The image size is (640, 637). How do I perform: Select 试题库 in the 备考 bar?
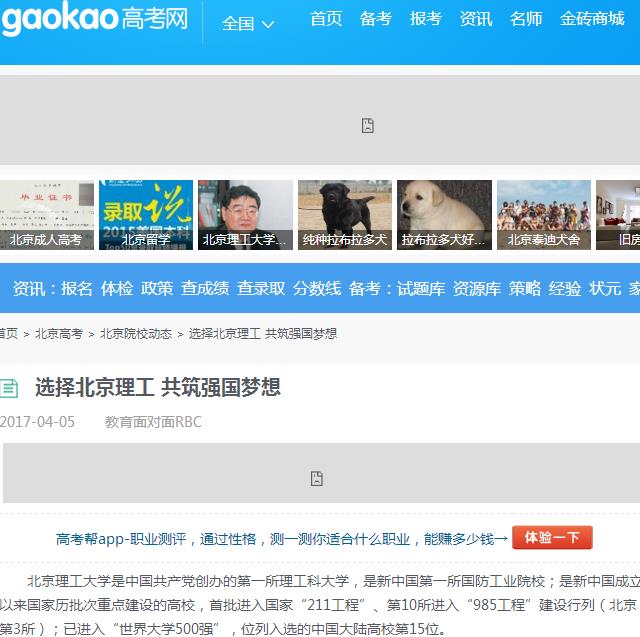421,288
